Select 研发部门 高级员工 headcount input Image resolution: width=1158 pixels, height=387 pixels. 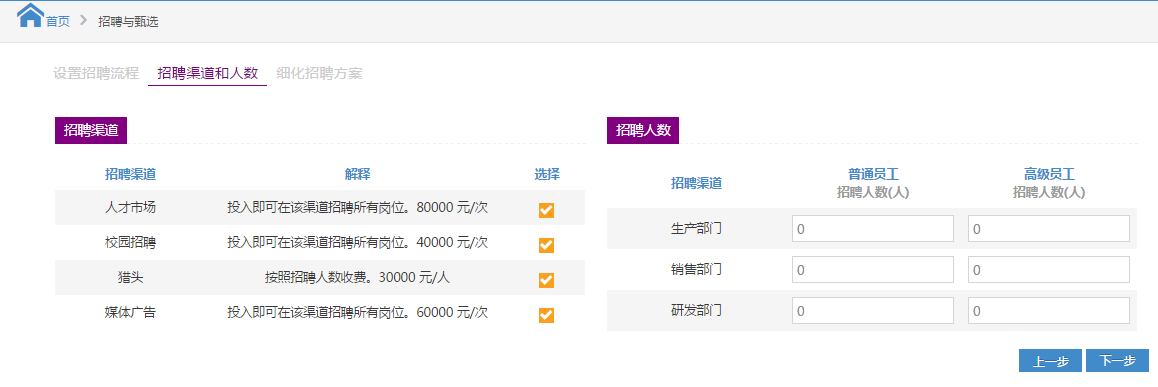1049,311
